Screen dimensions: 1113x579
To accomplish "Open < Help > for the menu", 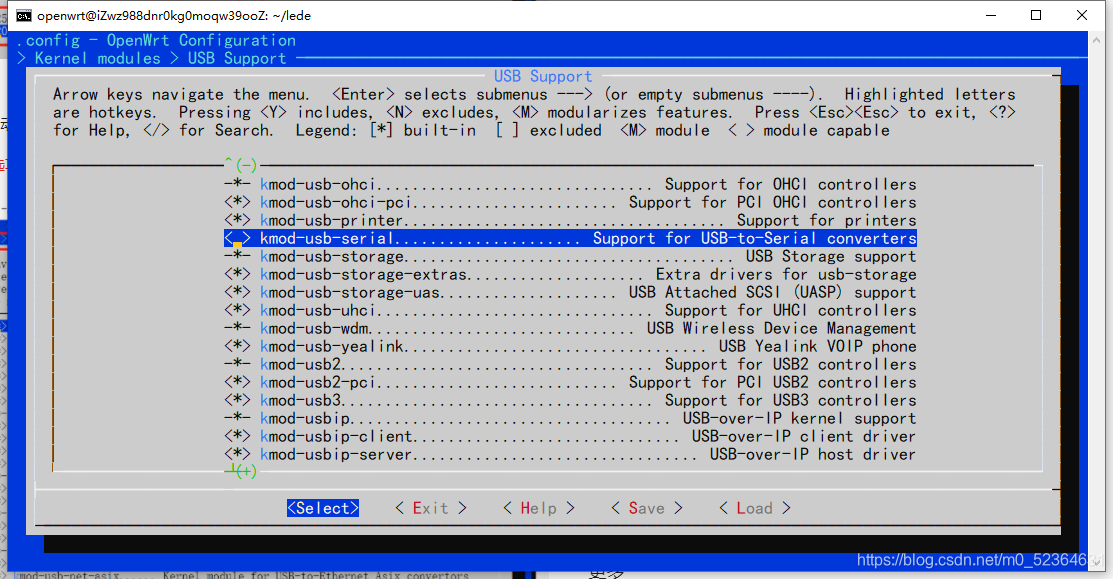I will tap(539, 508).
